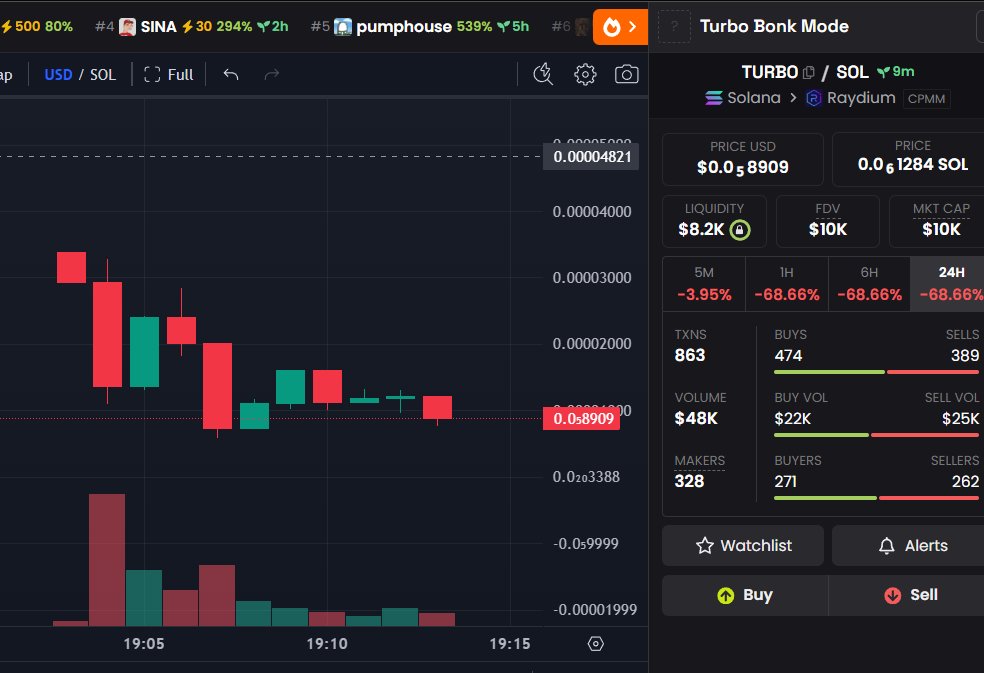Click the buys versus sells ratio bar
This screenshot has height=673, width=984.
(877, 372)
